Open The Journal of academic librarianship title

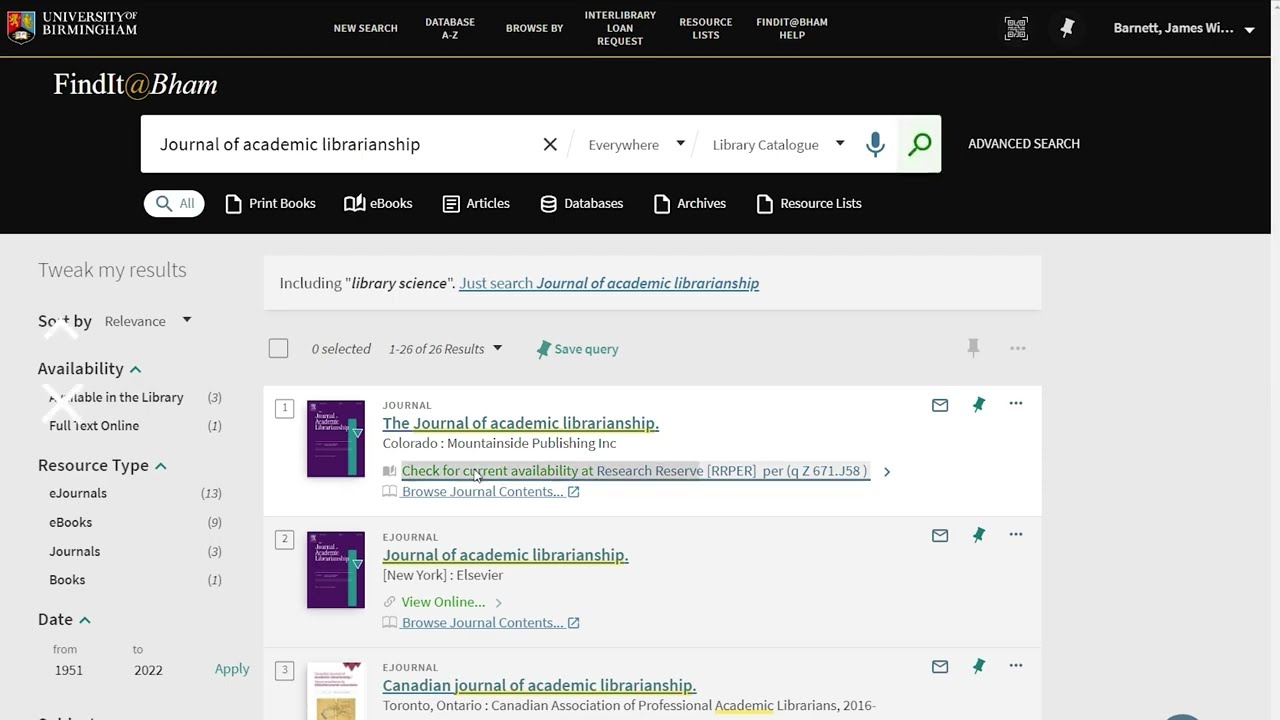pos(520,423)
